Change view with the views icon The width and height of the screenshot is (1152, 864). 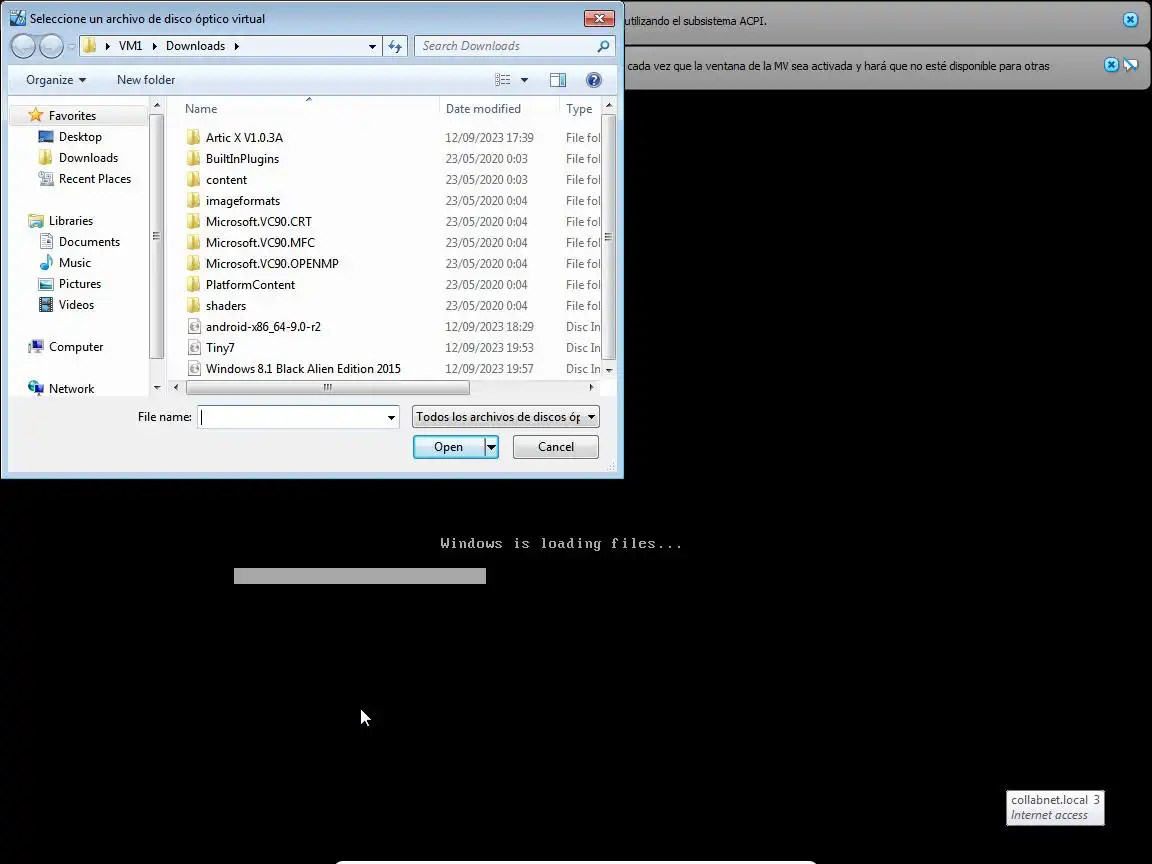pos(503,80)
